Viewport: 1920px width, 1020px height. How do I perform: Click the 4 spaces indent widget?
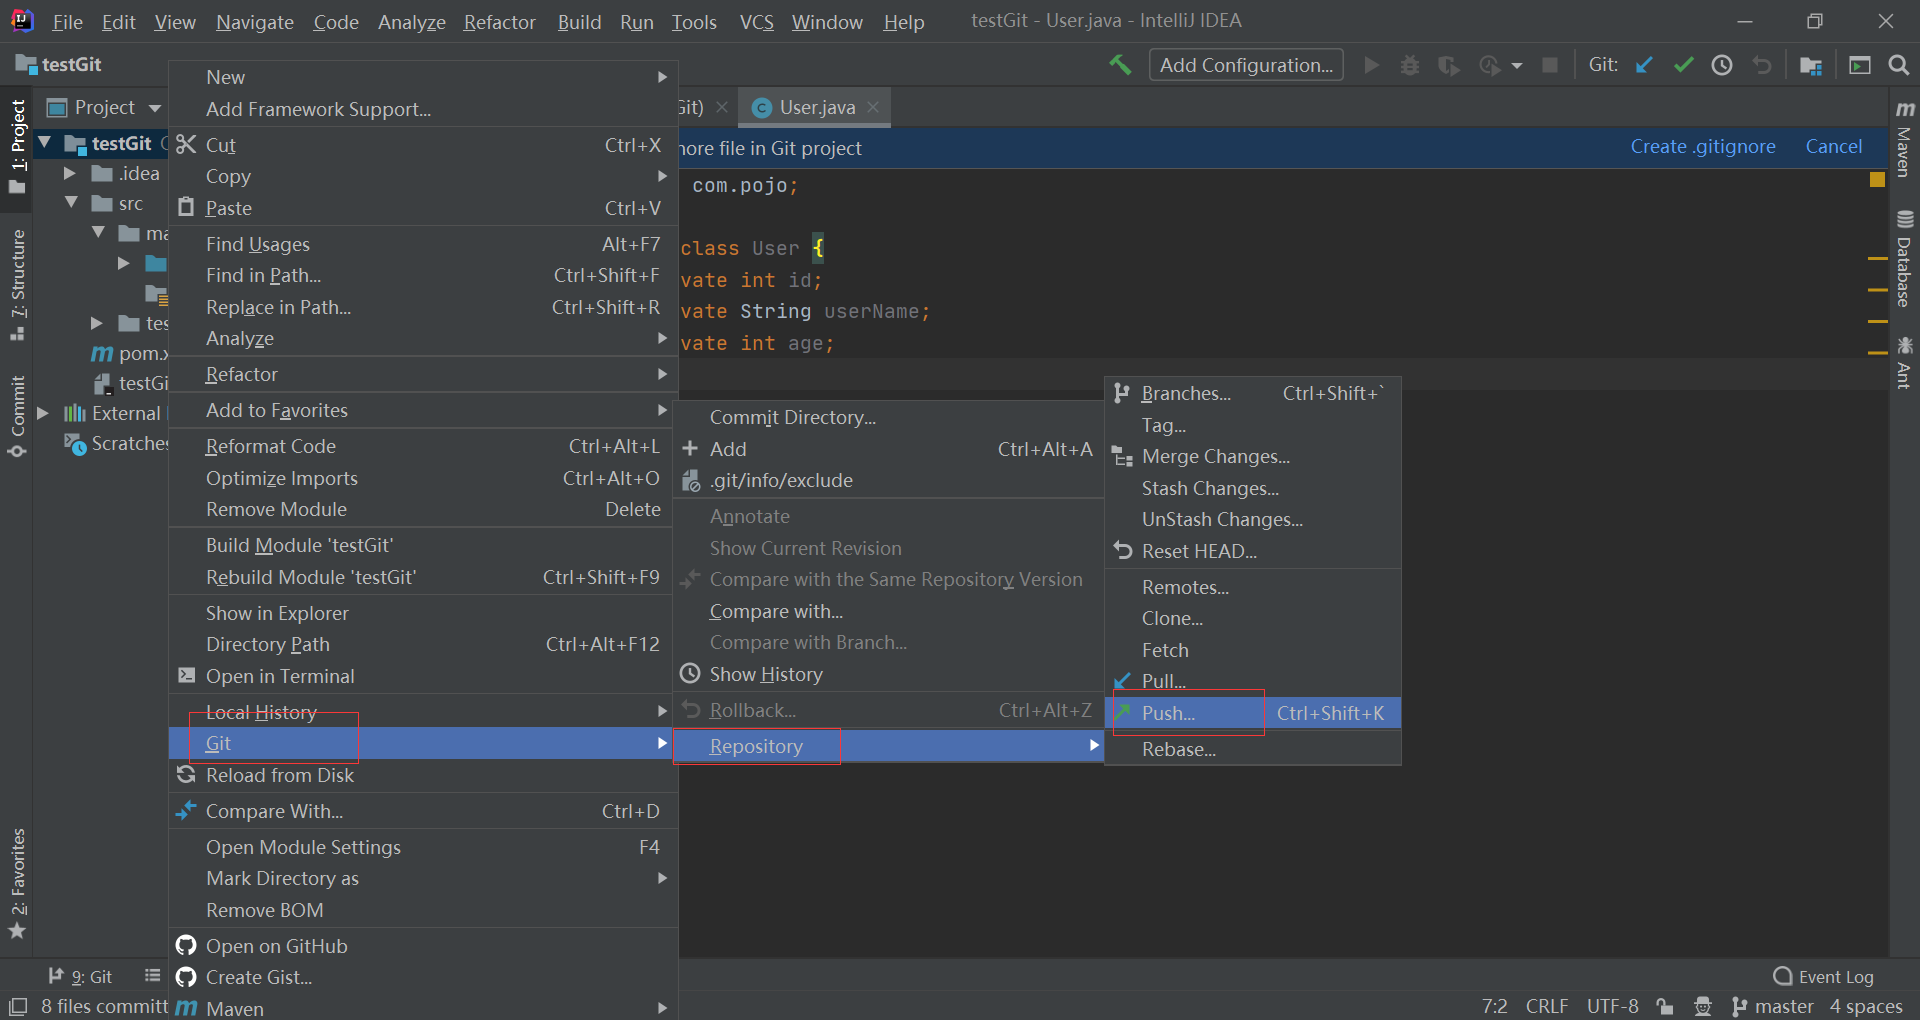[1866, 1006]
